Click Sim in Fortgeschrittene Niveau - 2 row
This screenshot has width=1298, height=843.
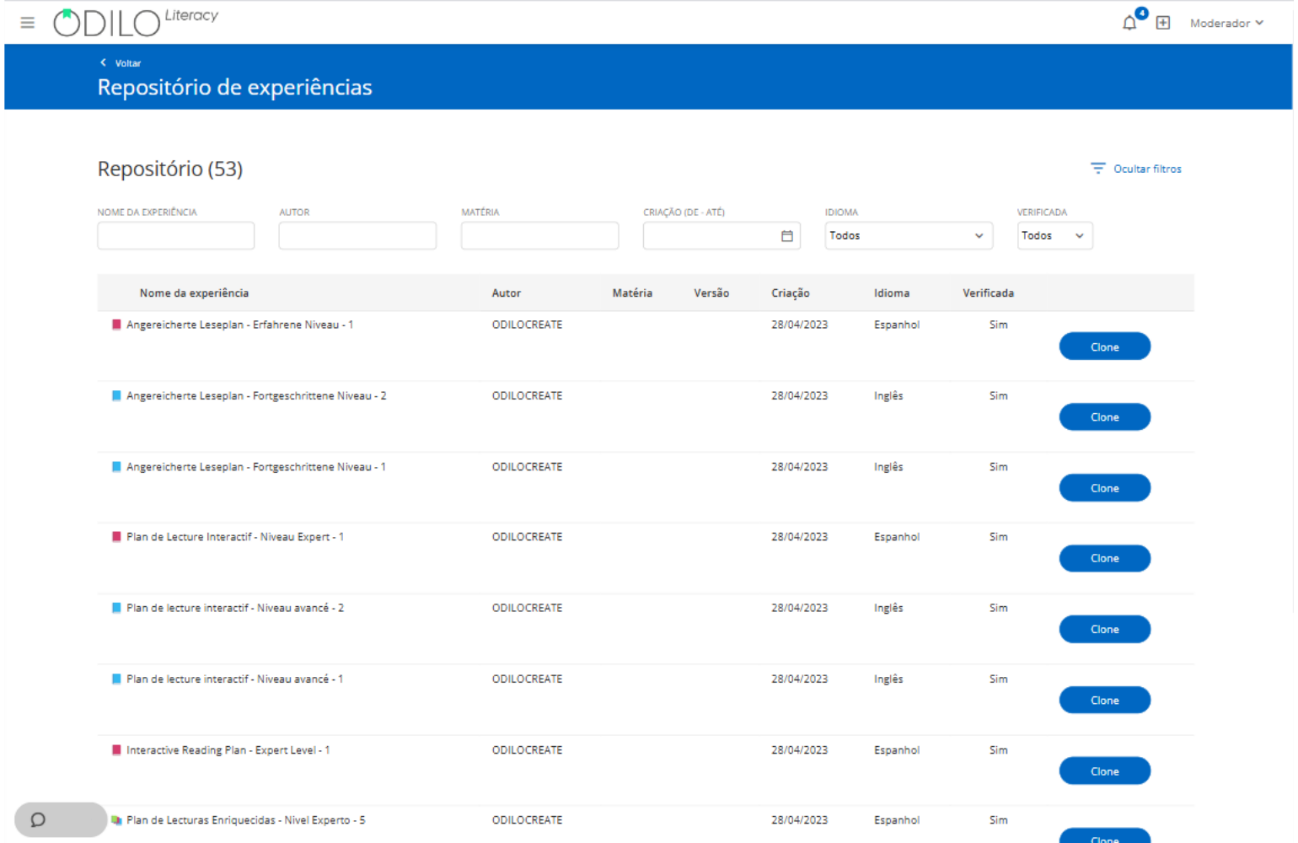998,396
